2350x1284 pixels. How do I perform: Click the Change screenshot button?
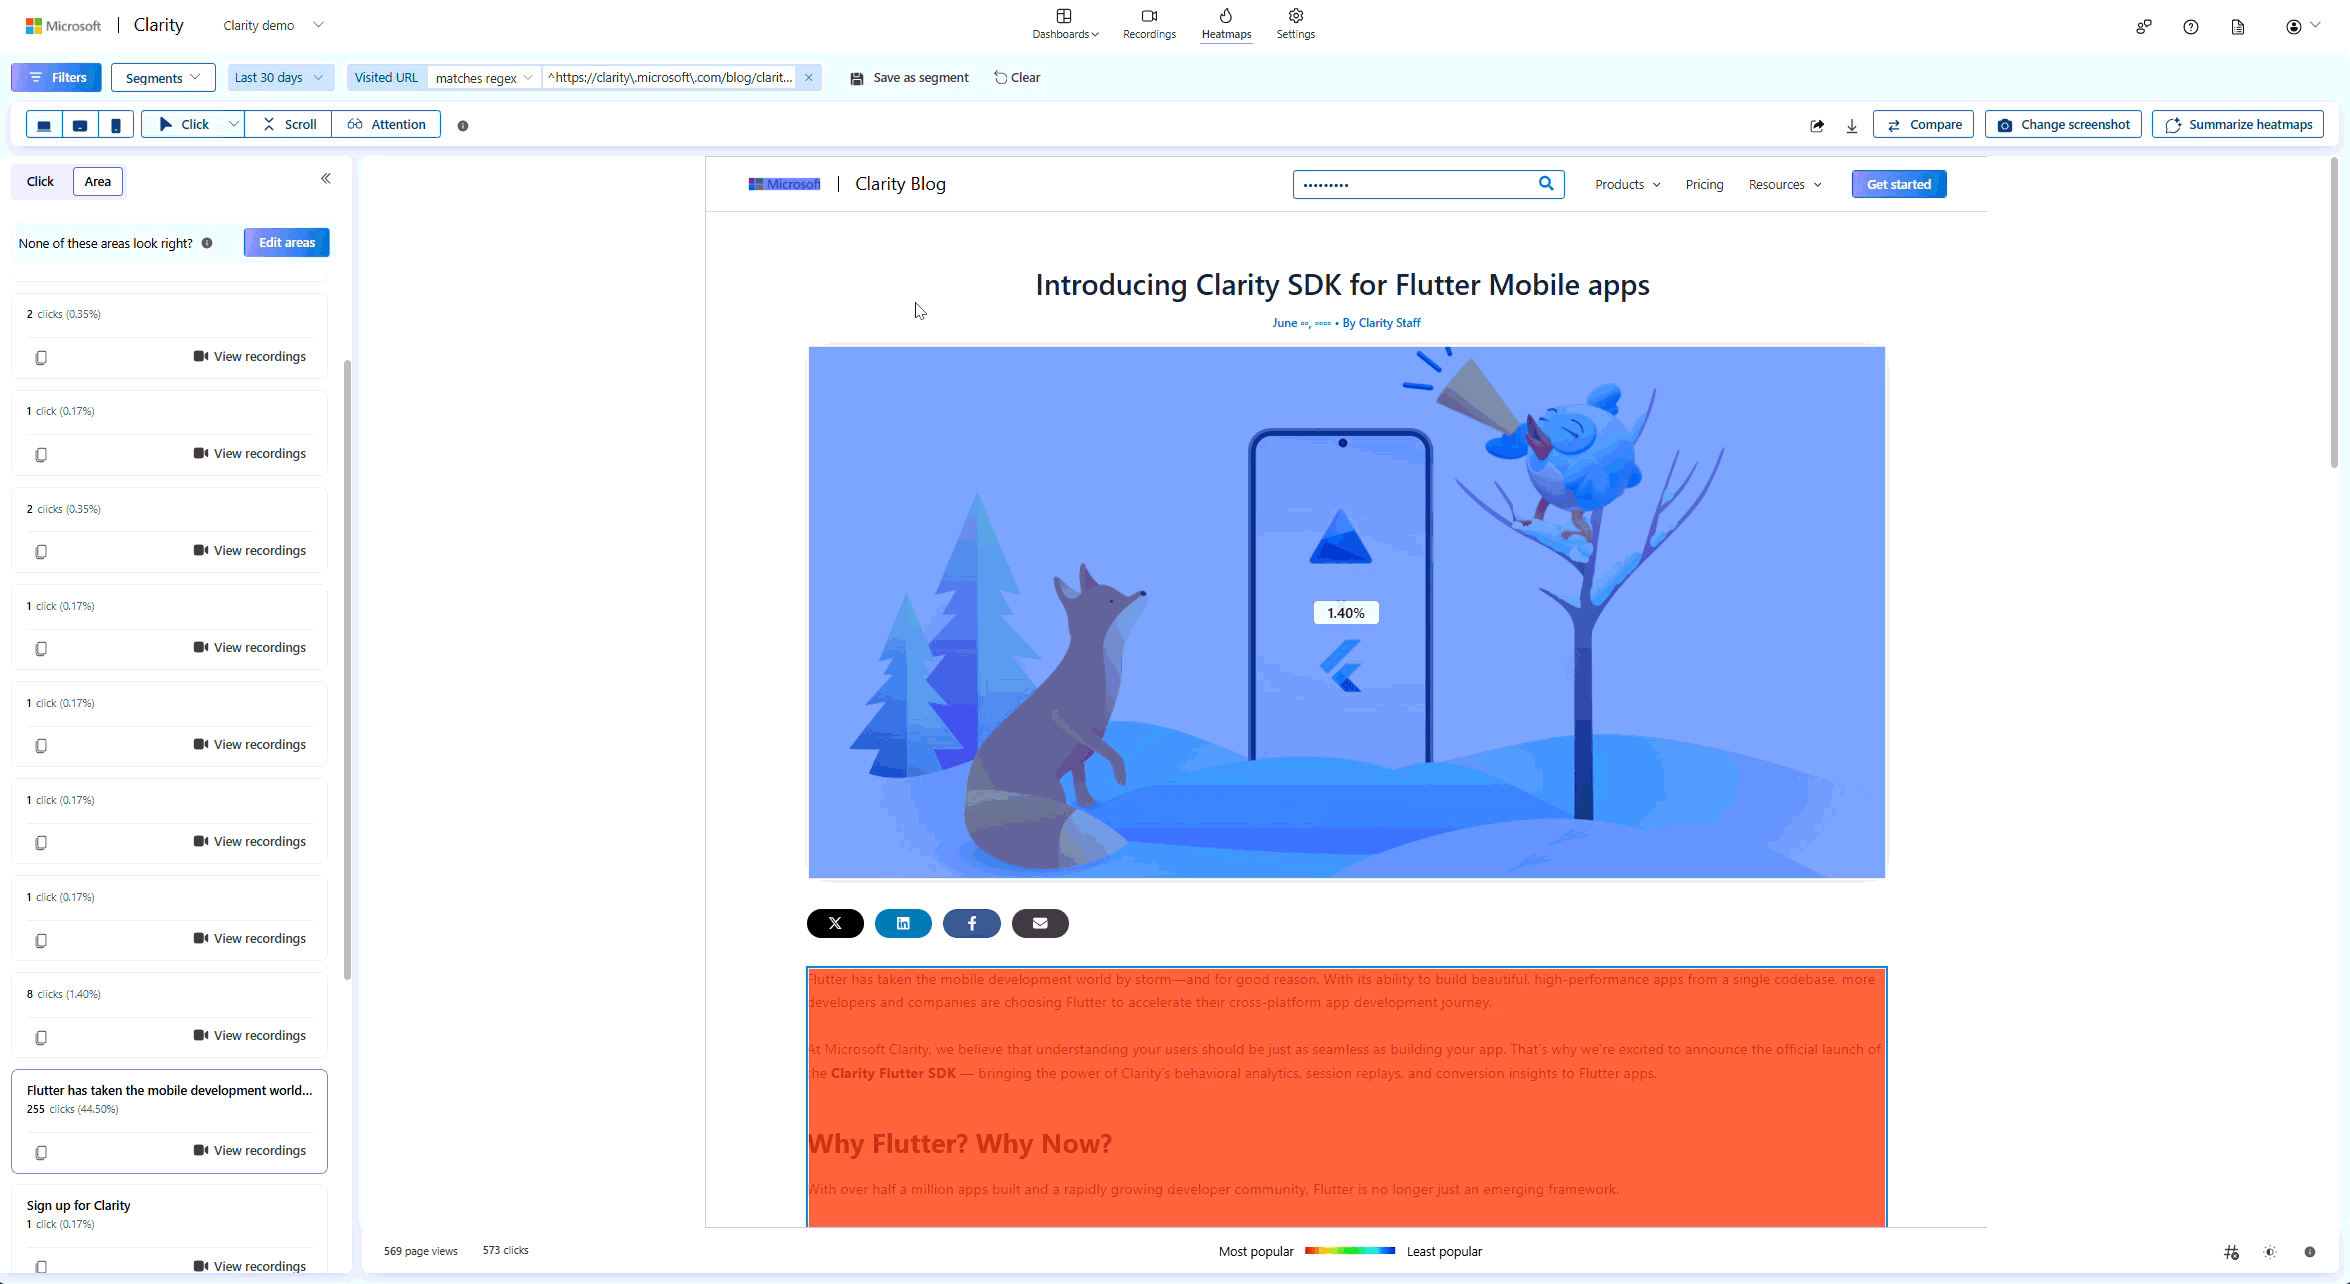(2063, 125)
